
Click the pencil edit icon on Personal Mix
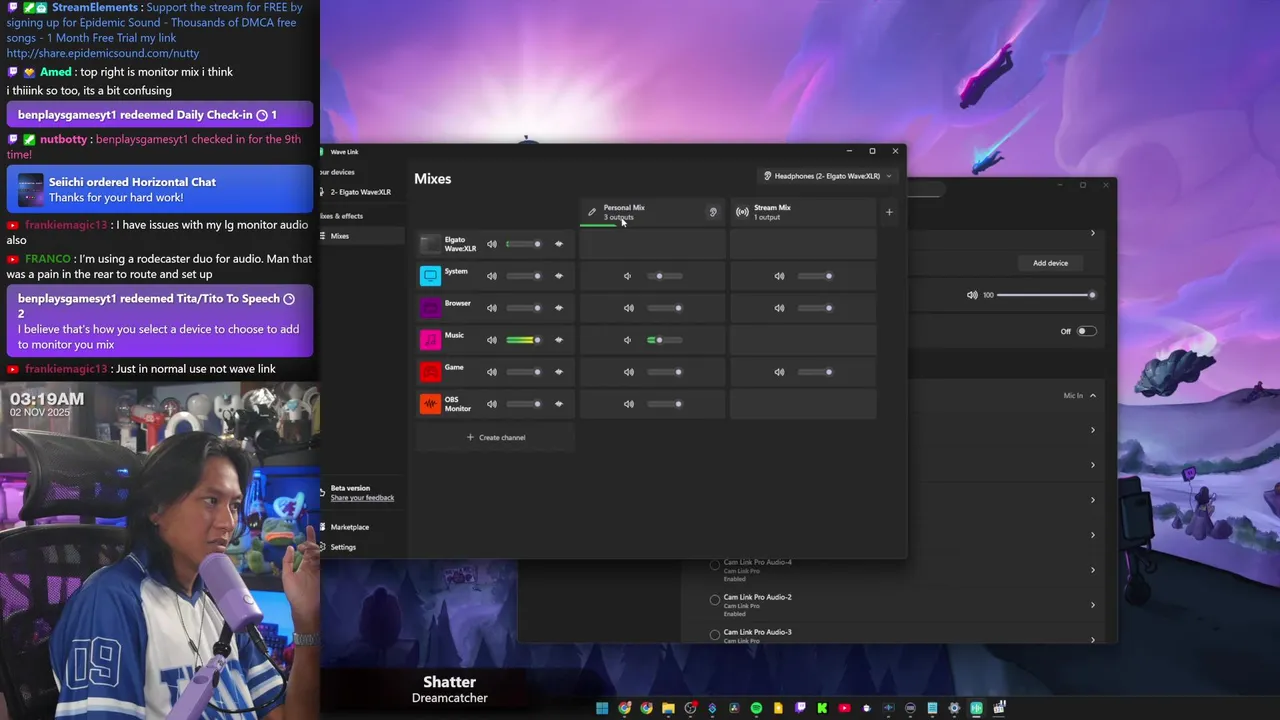[x=592, y=212]
